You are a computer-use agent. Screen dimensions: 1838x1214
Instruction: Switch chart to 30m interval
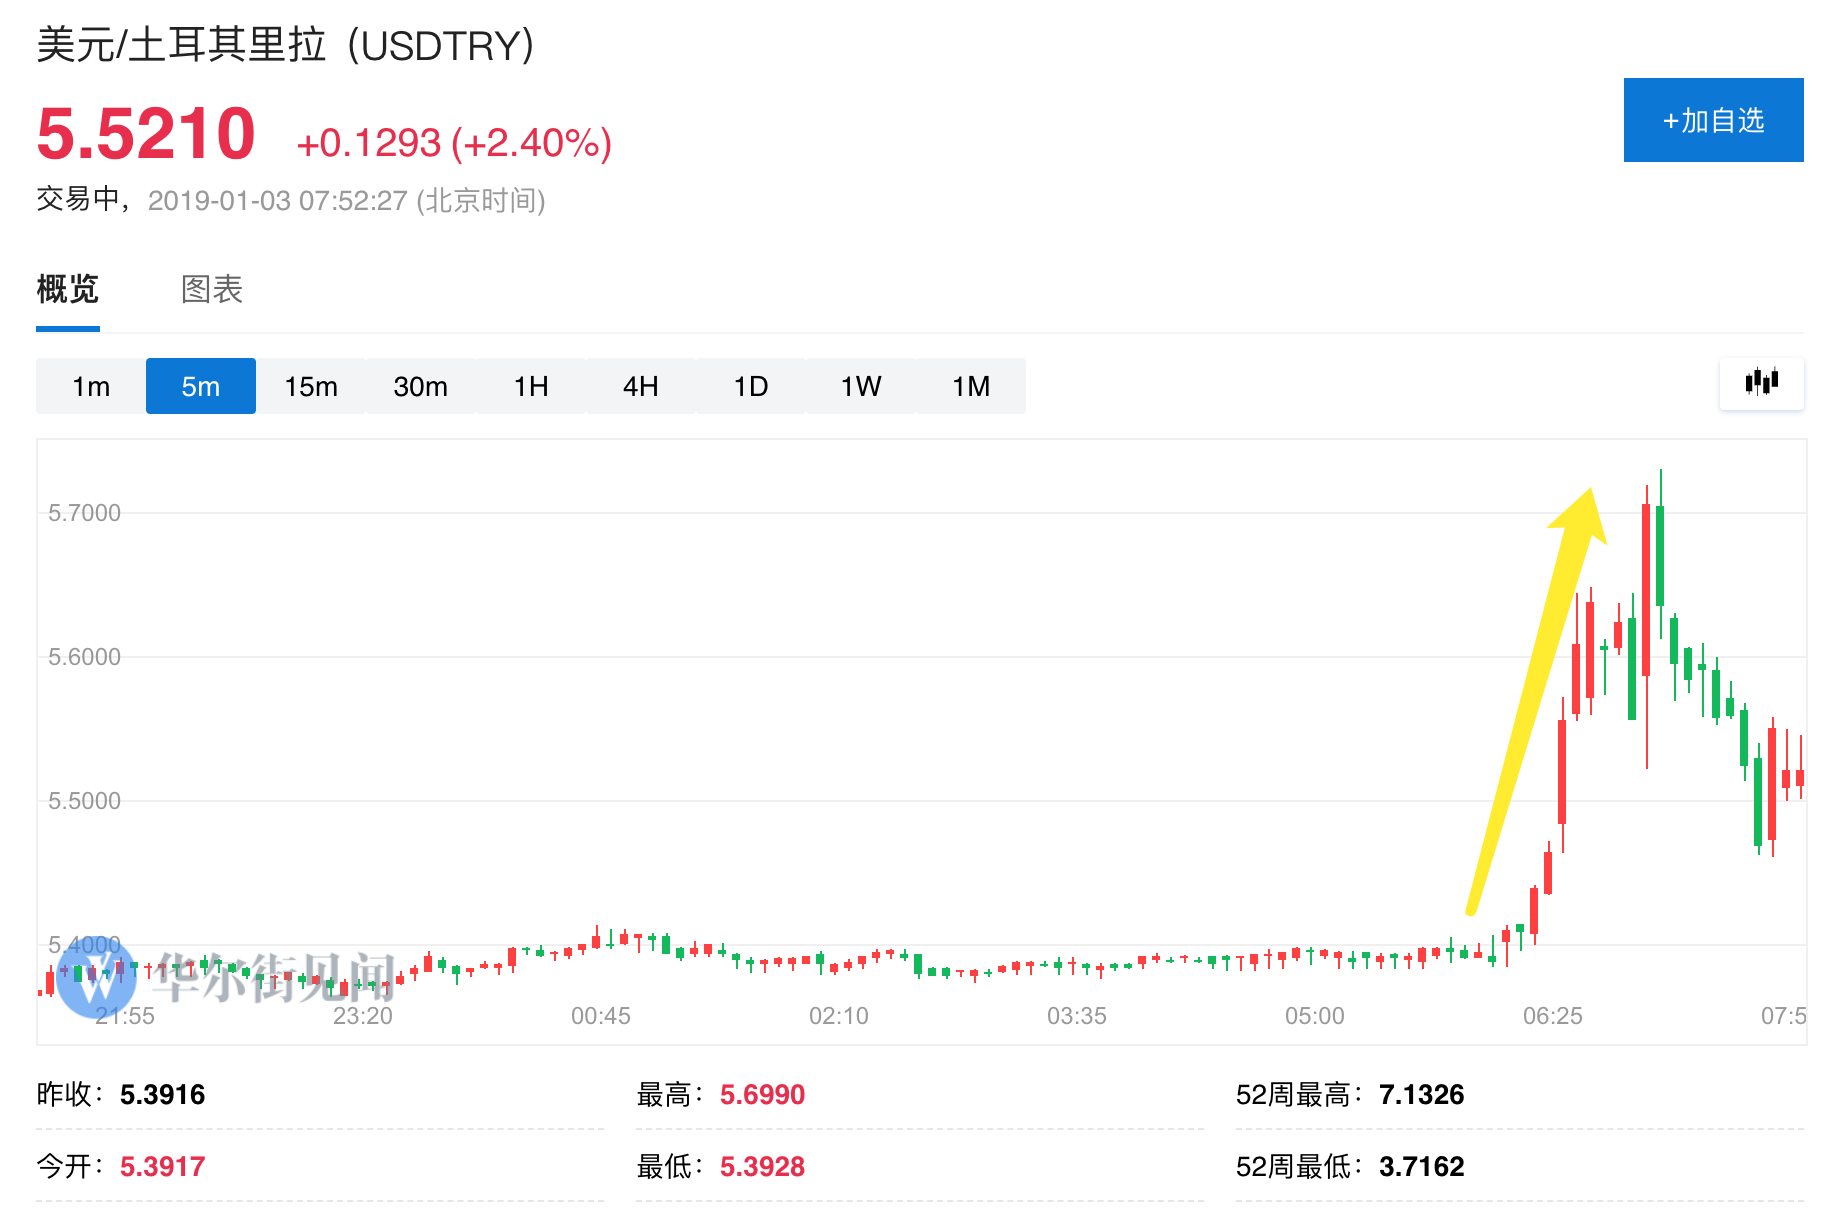tap(420, 386)
